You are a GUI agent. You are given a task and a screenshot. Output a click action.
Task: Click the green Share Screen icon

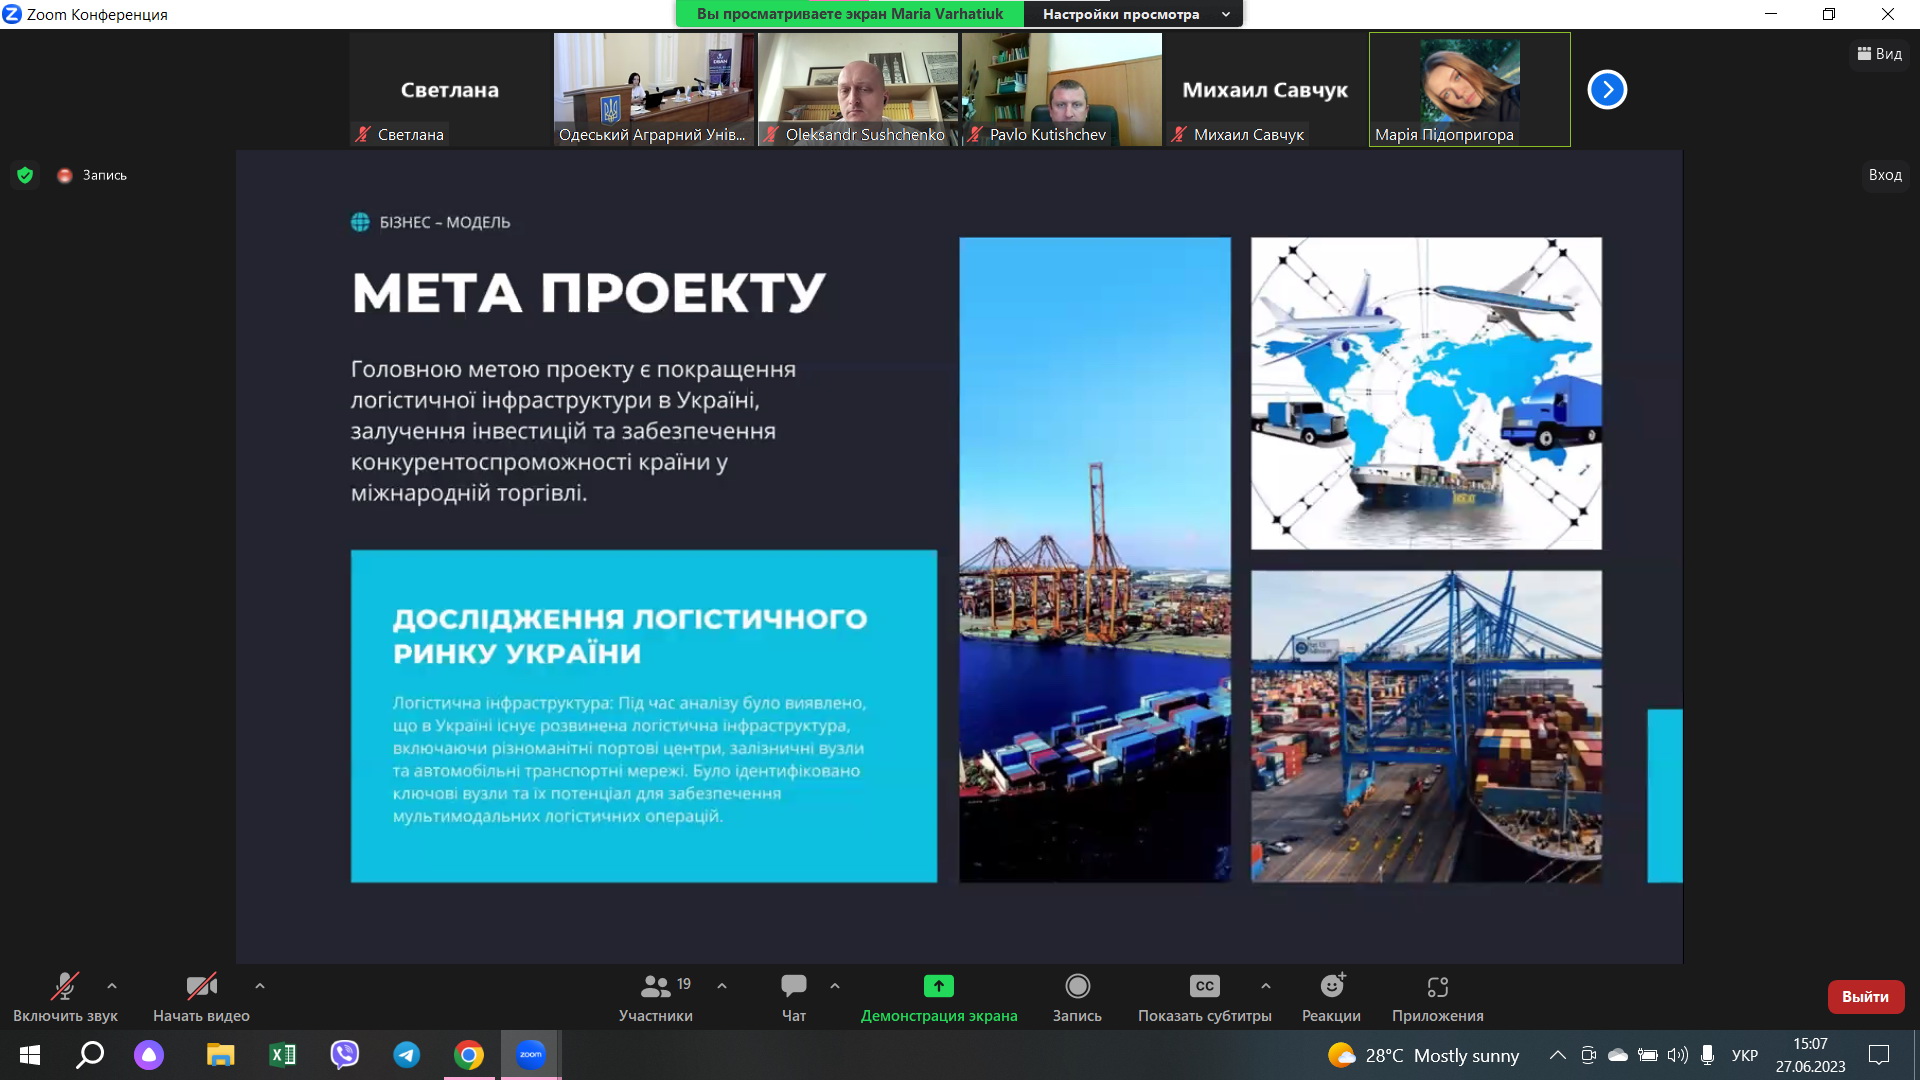click(938, 987)
